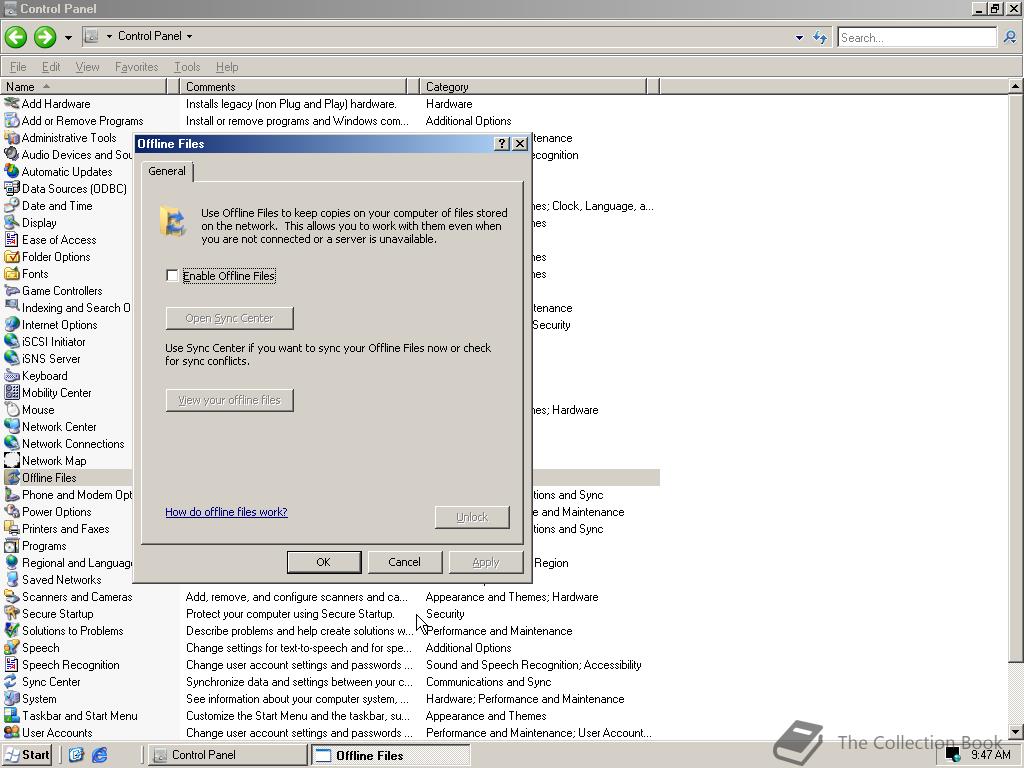The width and height of the screenshot is (1024, 768).
Task: Open the Favorites menu
Action: click(x=136, y=67)
